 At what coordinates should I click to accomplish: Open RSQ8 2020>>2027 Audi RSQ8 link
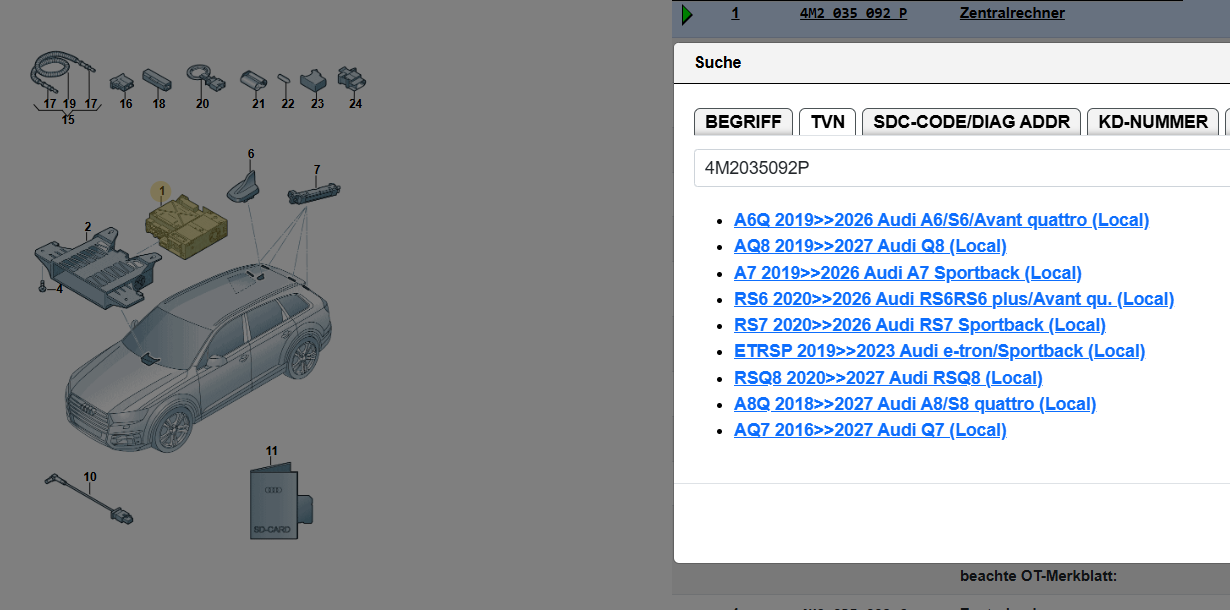[x=888, y=378]
